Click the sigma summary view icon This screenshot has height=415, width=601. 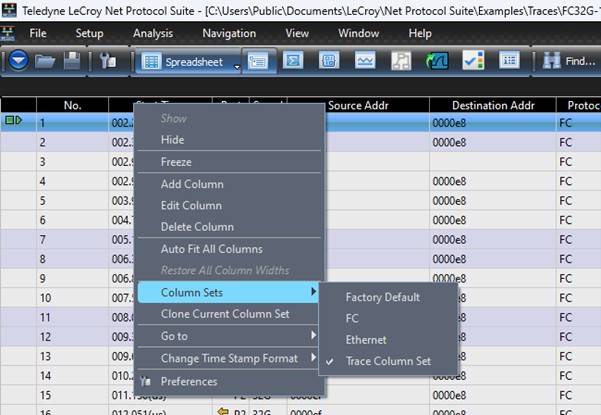(x=293, y=60)
